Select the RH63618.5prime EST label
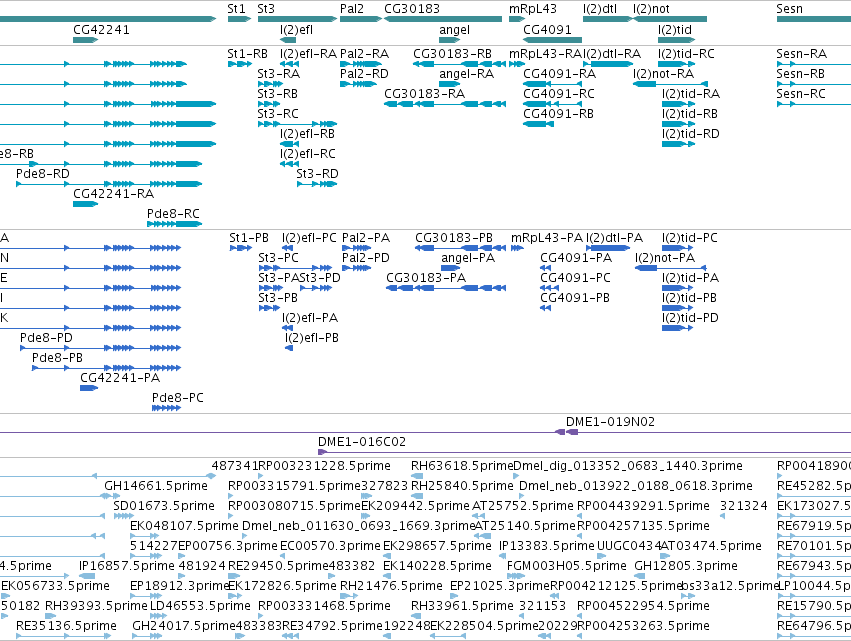Image resolution: width=851 pixels, height=641 pixels. (x=462, y=466)
